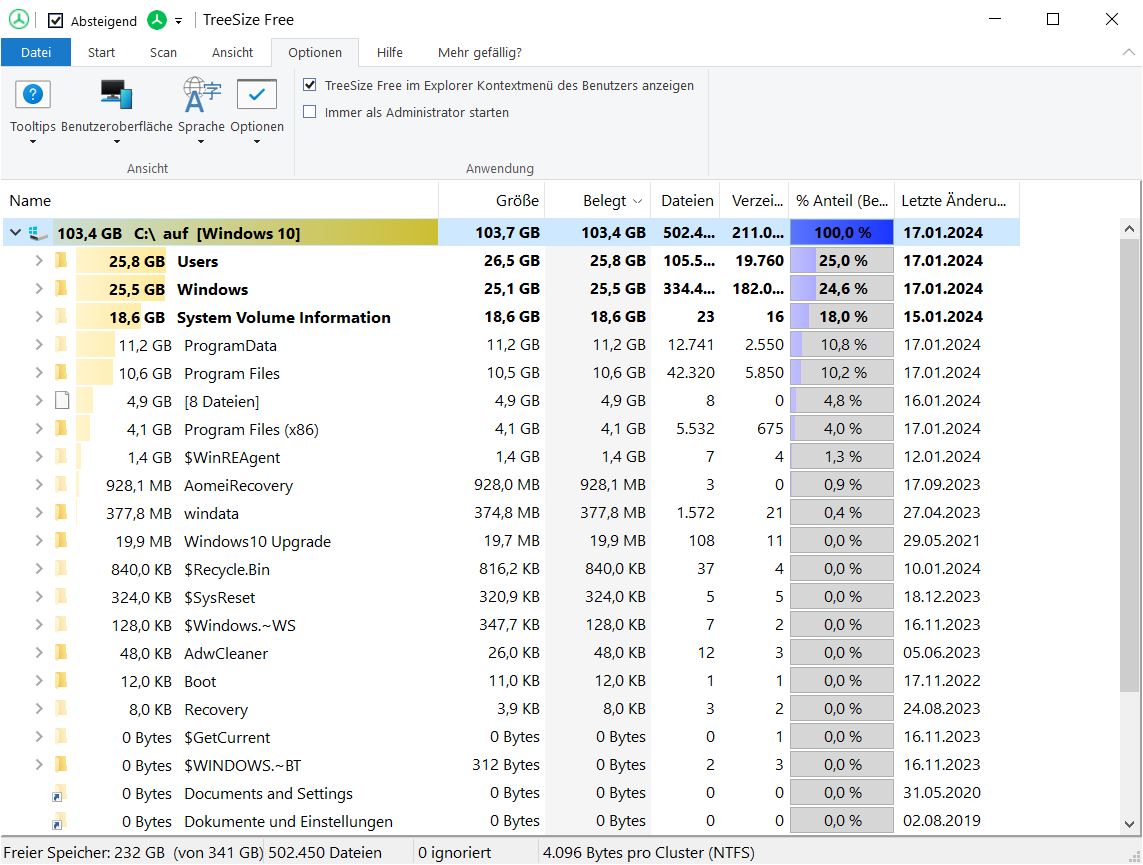The image size is (1143, 865).
Task: Switch to the Scan tab
Action: [x=163, y=52]
